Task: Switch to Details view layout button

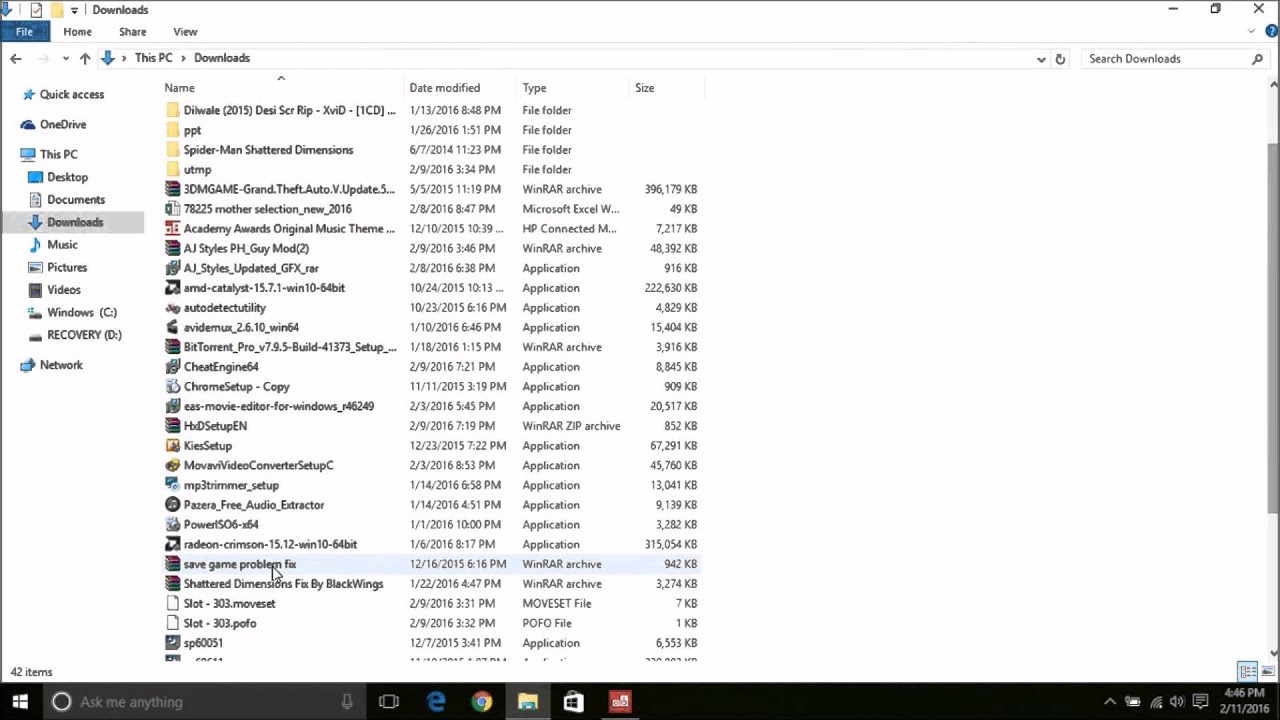Action: (1248, 672)
